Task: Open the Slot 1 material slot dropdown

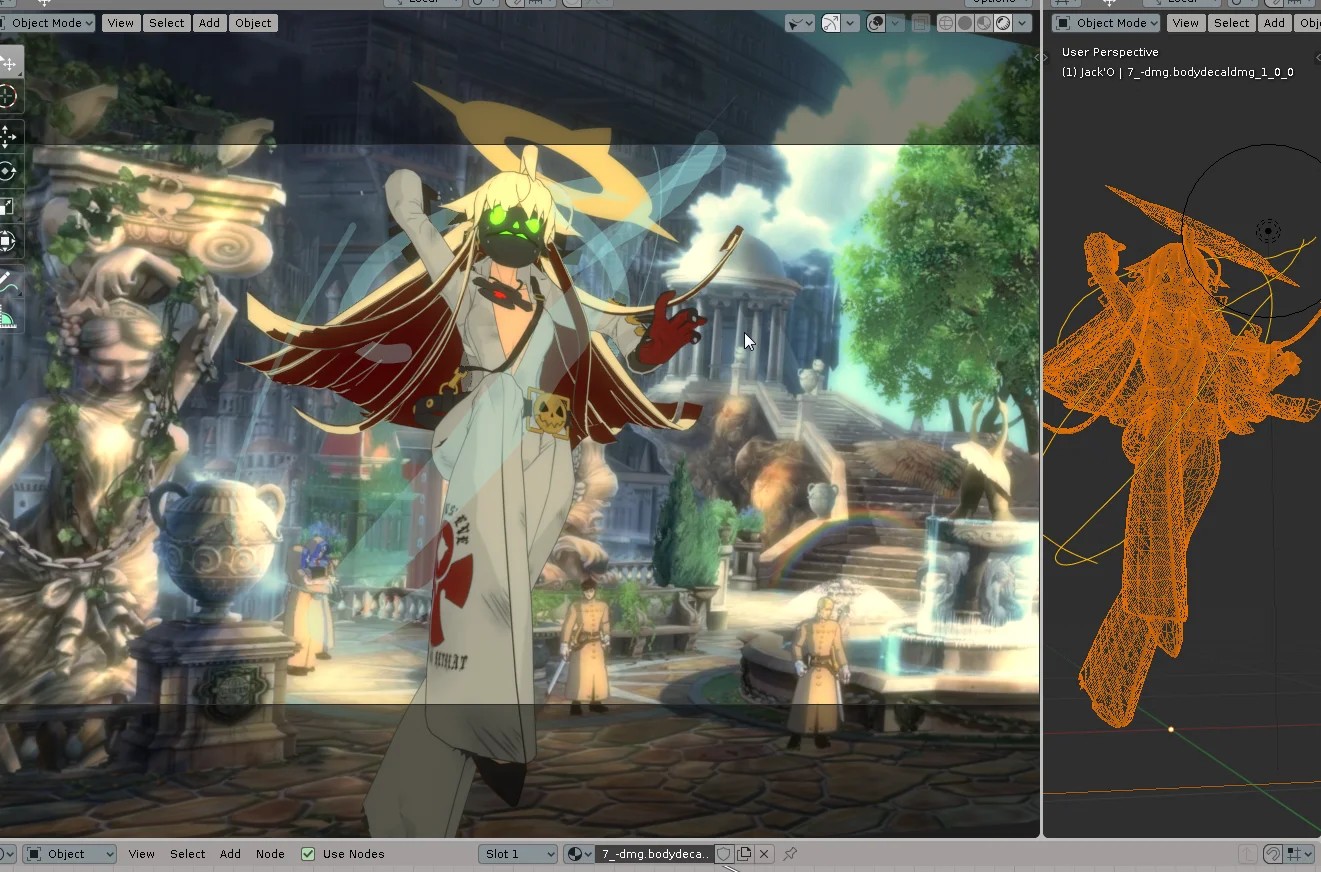Action: (x=518, y=854)
